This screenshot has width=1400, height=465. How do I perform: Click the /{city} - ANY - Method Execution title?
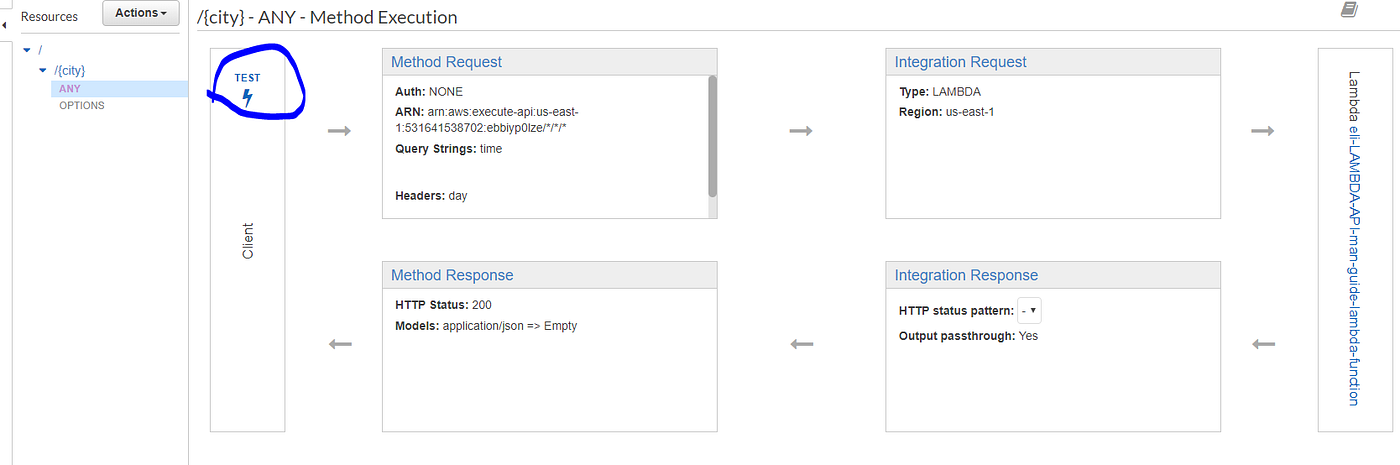click(x=327, y=17)
